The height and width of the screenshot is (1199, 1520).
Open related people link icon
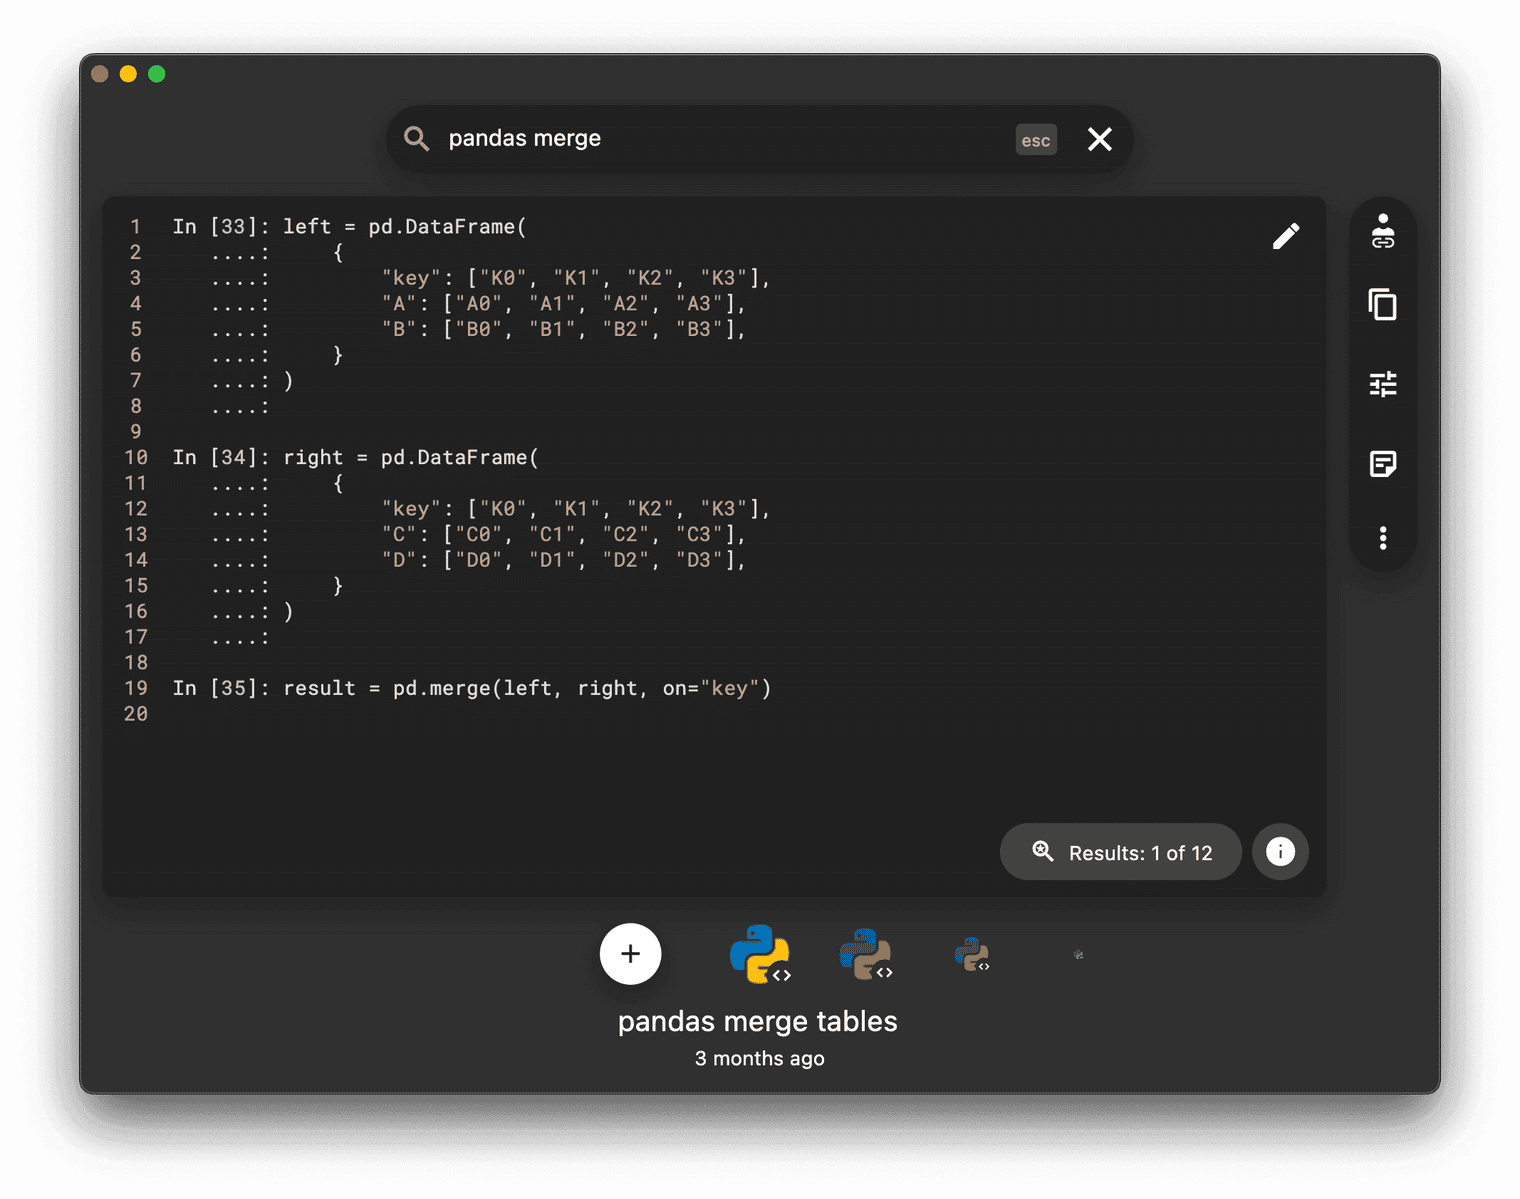pyautogui.click(x=1383, y=231)
